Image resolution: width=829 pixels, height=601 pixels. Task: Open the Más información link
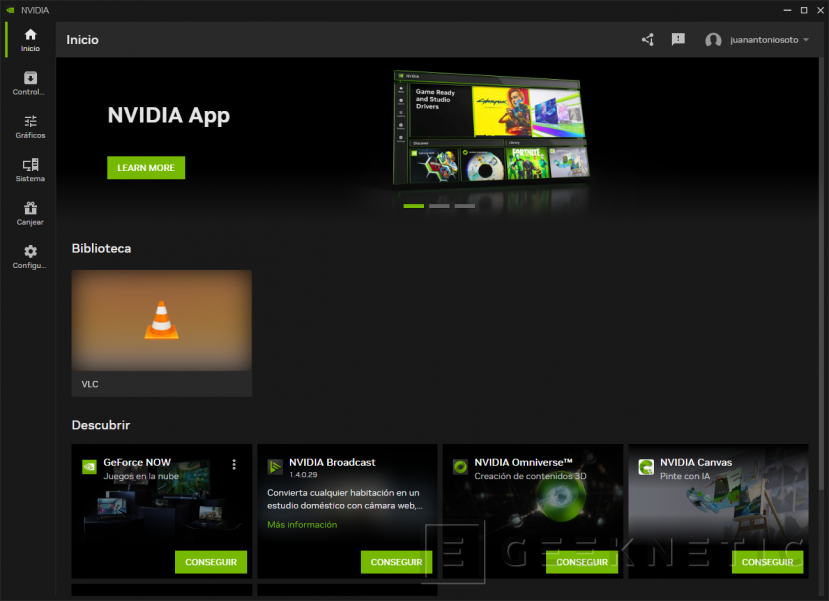pyautogui.click(x=302, y=524)
